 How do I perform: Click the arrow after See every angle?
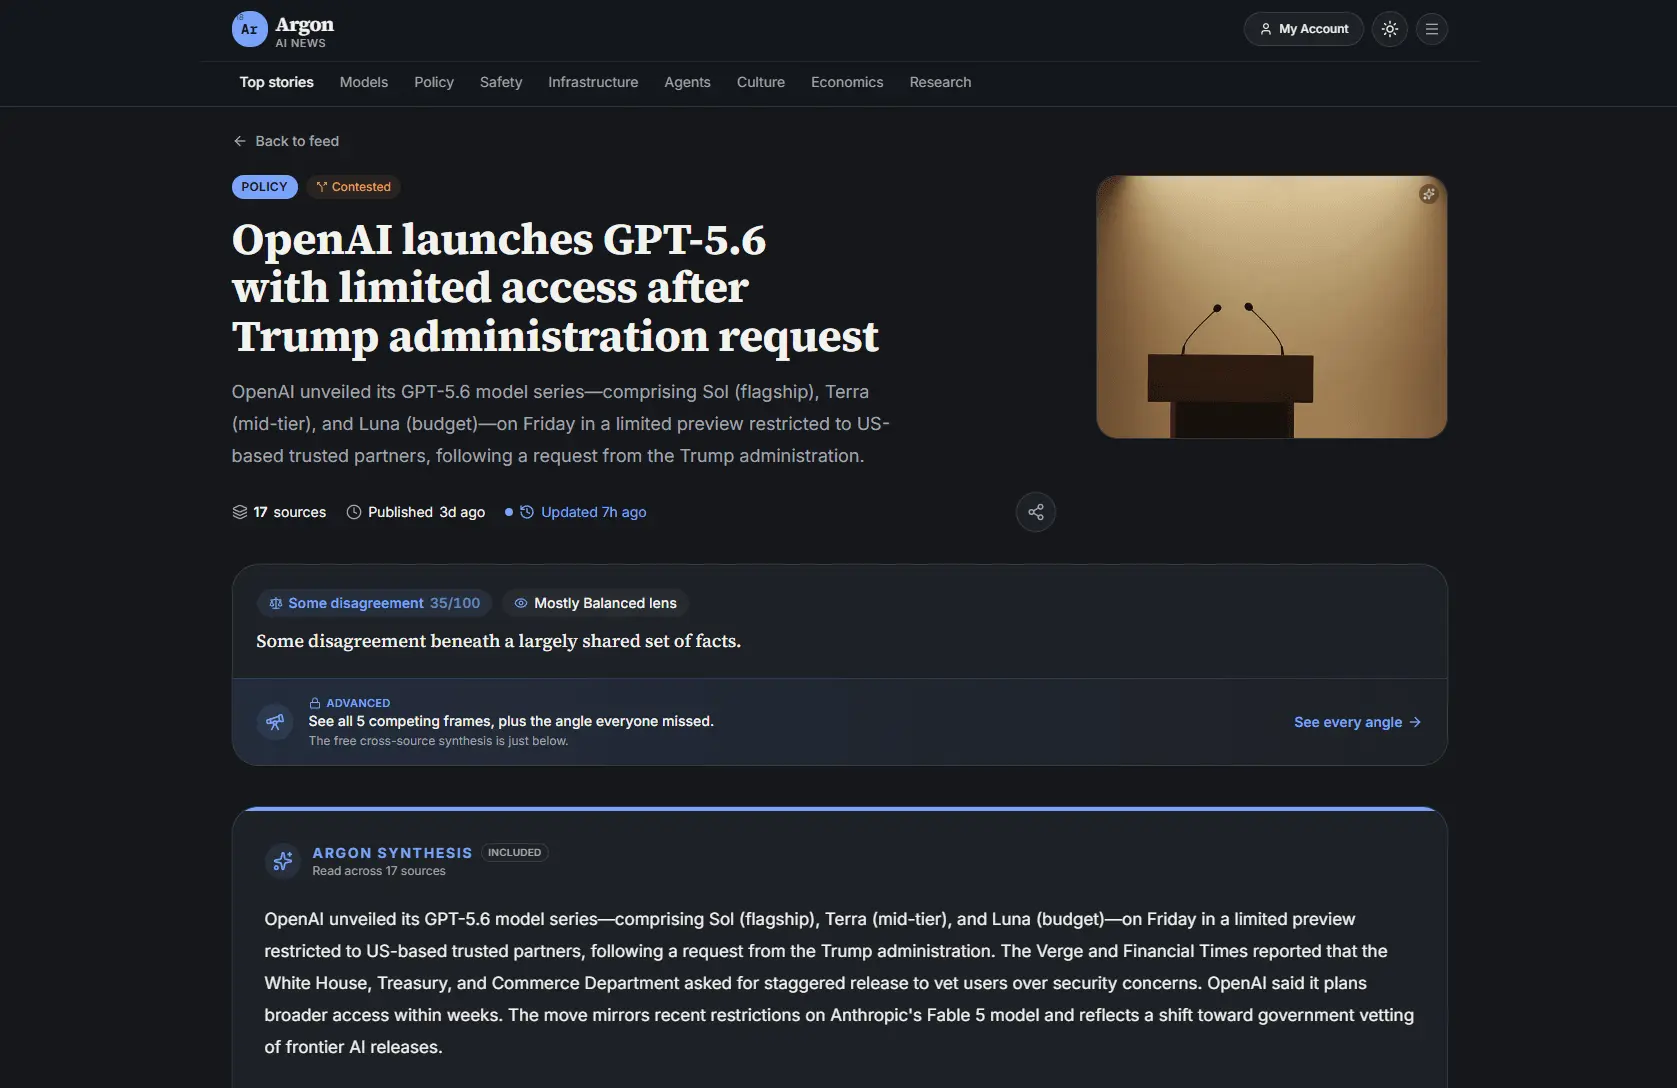pos(1415,722)
